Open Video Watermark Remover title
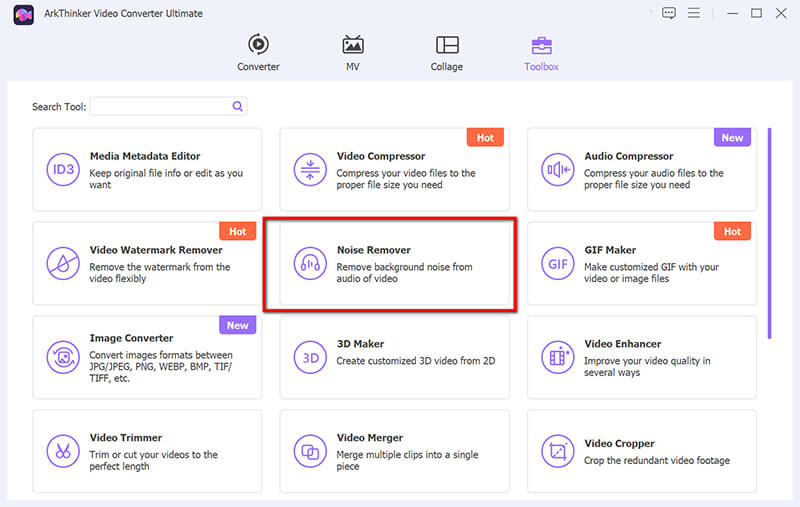The image size is (800, 507). click(x=156, y=250)
